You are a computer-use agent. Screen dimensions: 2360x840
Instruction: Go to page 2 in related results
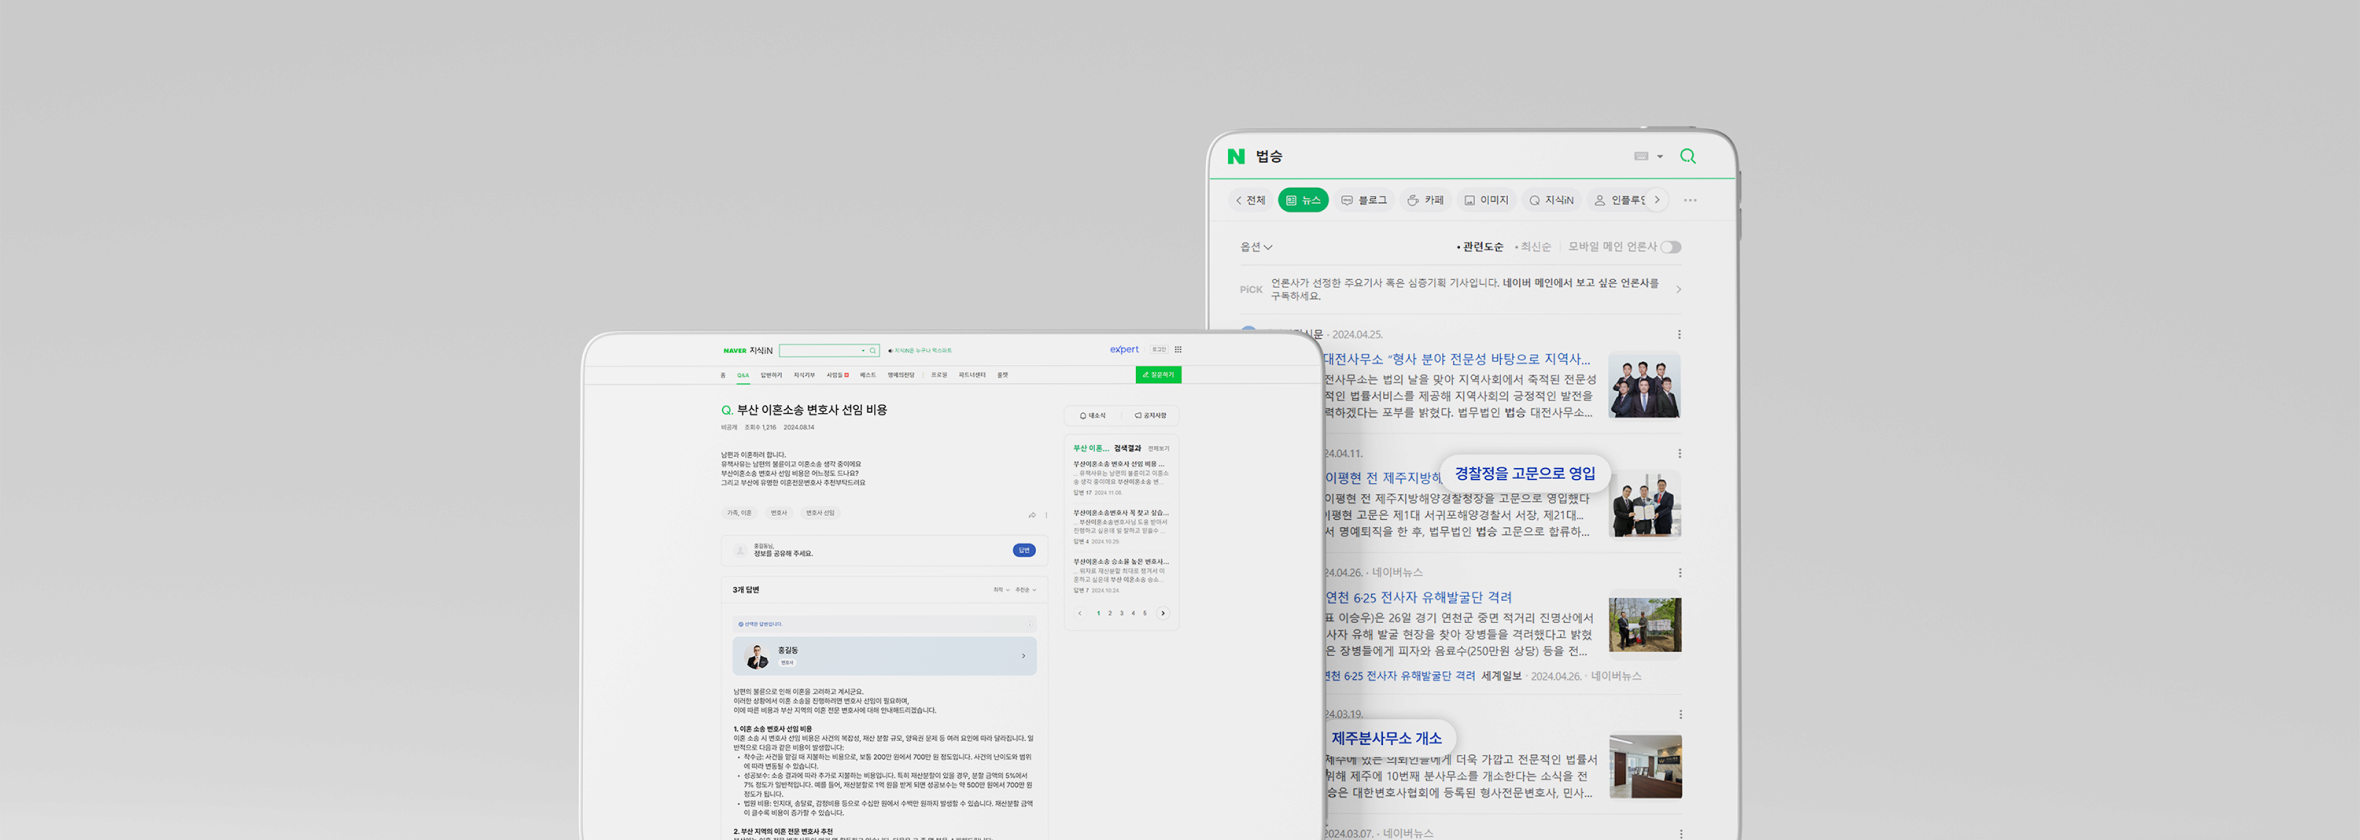click(x=1110, y=613)
